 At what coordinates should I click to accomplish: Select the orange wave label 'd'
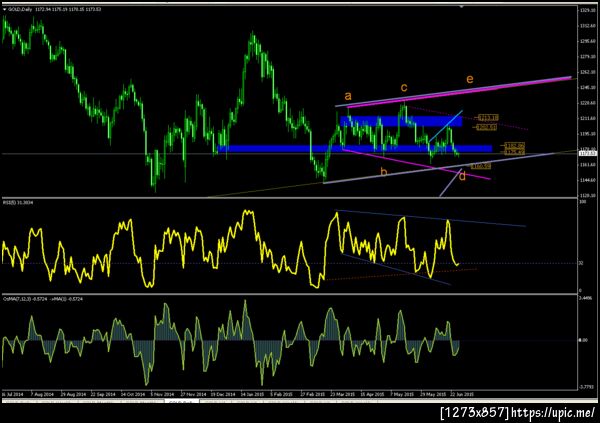pyautogui.click(x=462, y=176)
